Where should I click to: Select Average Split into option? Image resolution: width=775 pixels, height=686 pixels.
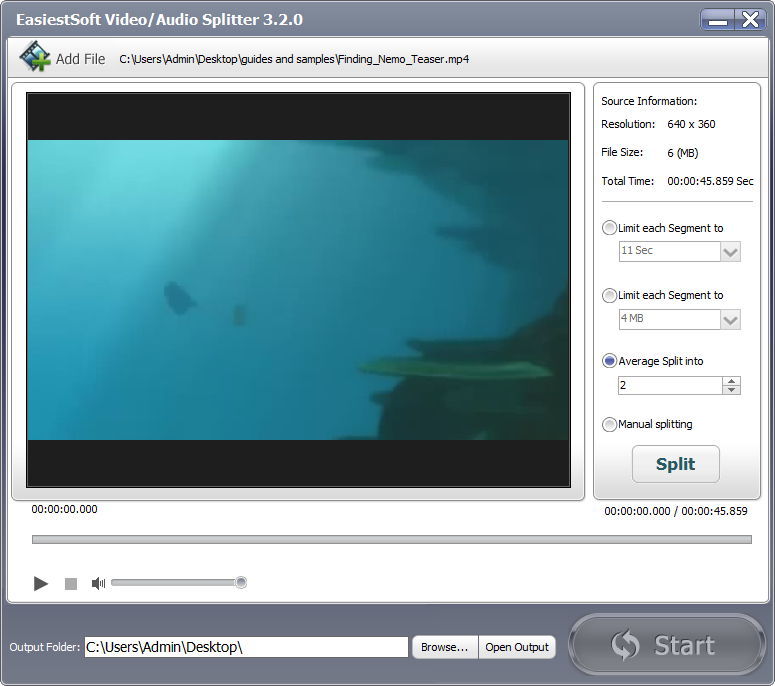[609, 361]
